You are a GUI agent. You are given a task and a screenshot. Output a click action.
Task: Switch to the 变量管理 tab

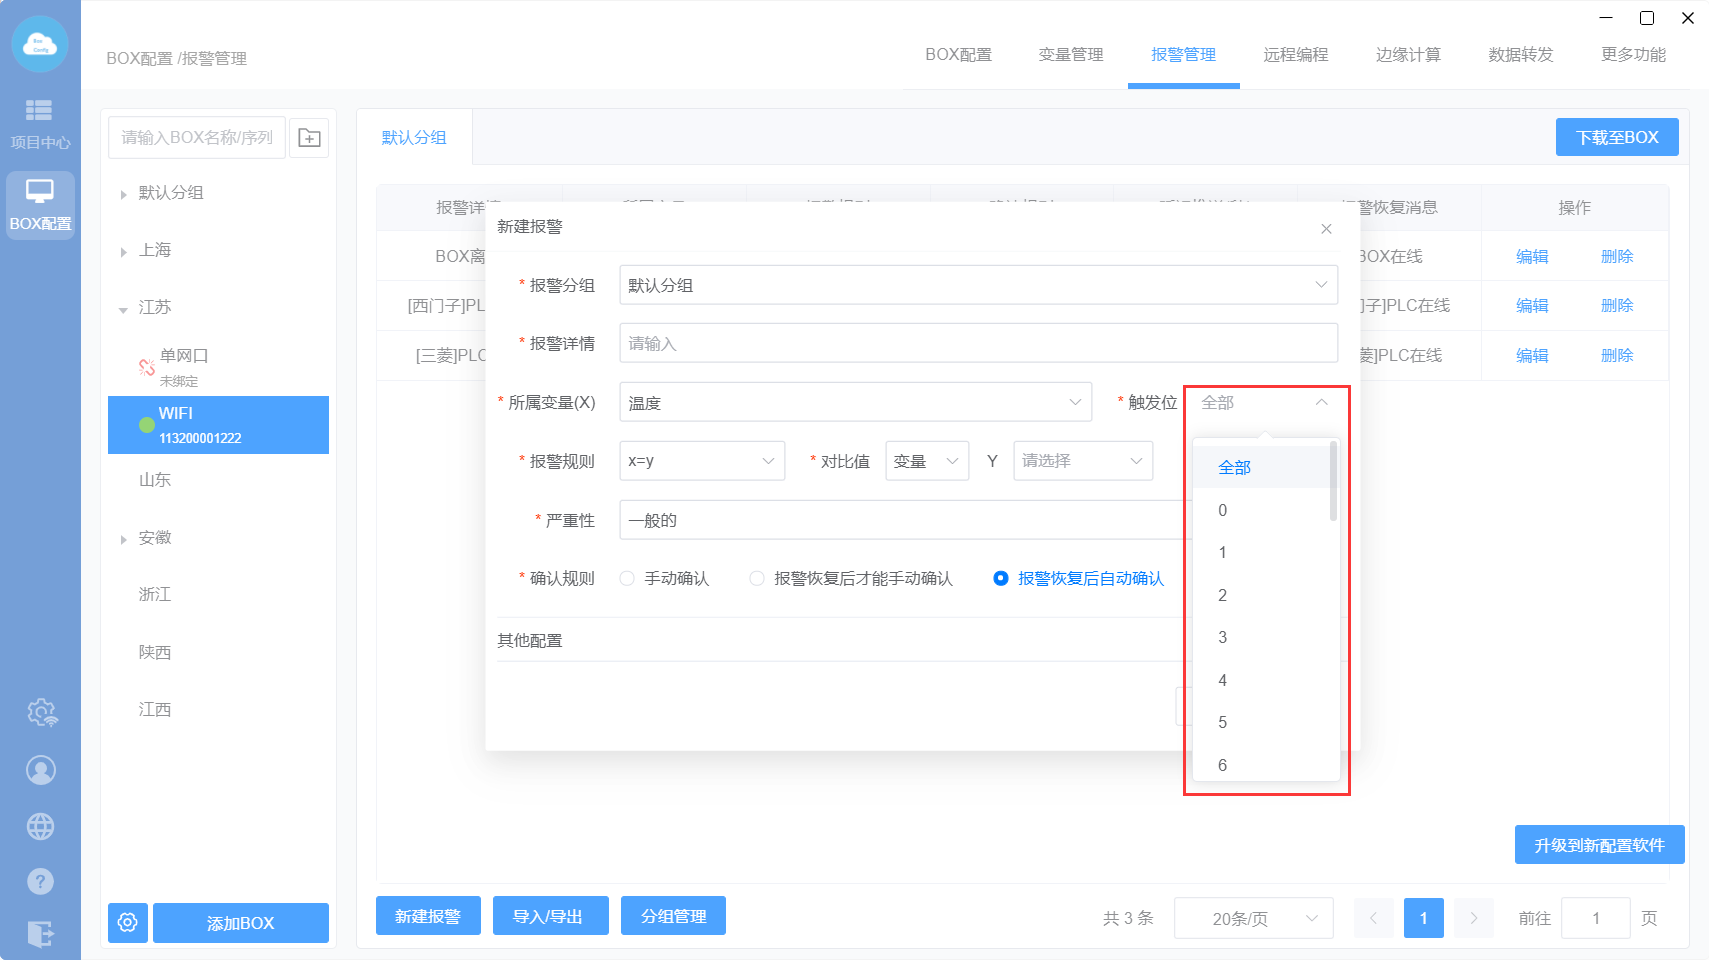pos(1070,55)
